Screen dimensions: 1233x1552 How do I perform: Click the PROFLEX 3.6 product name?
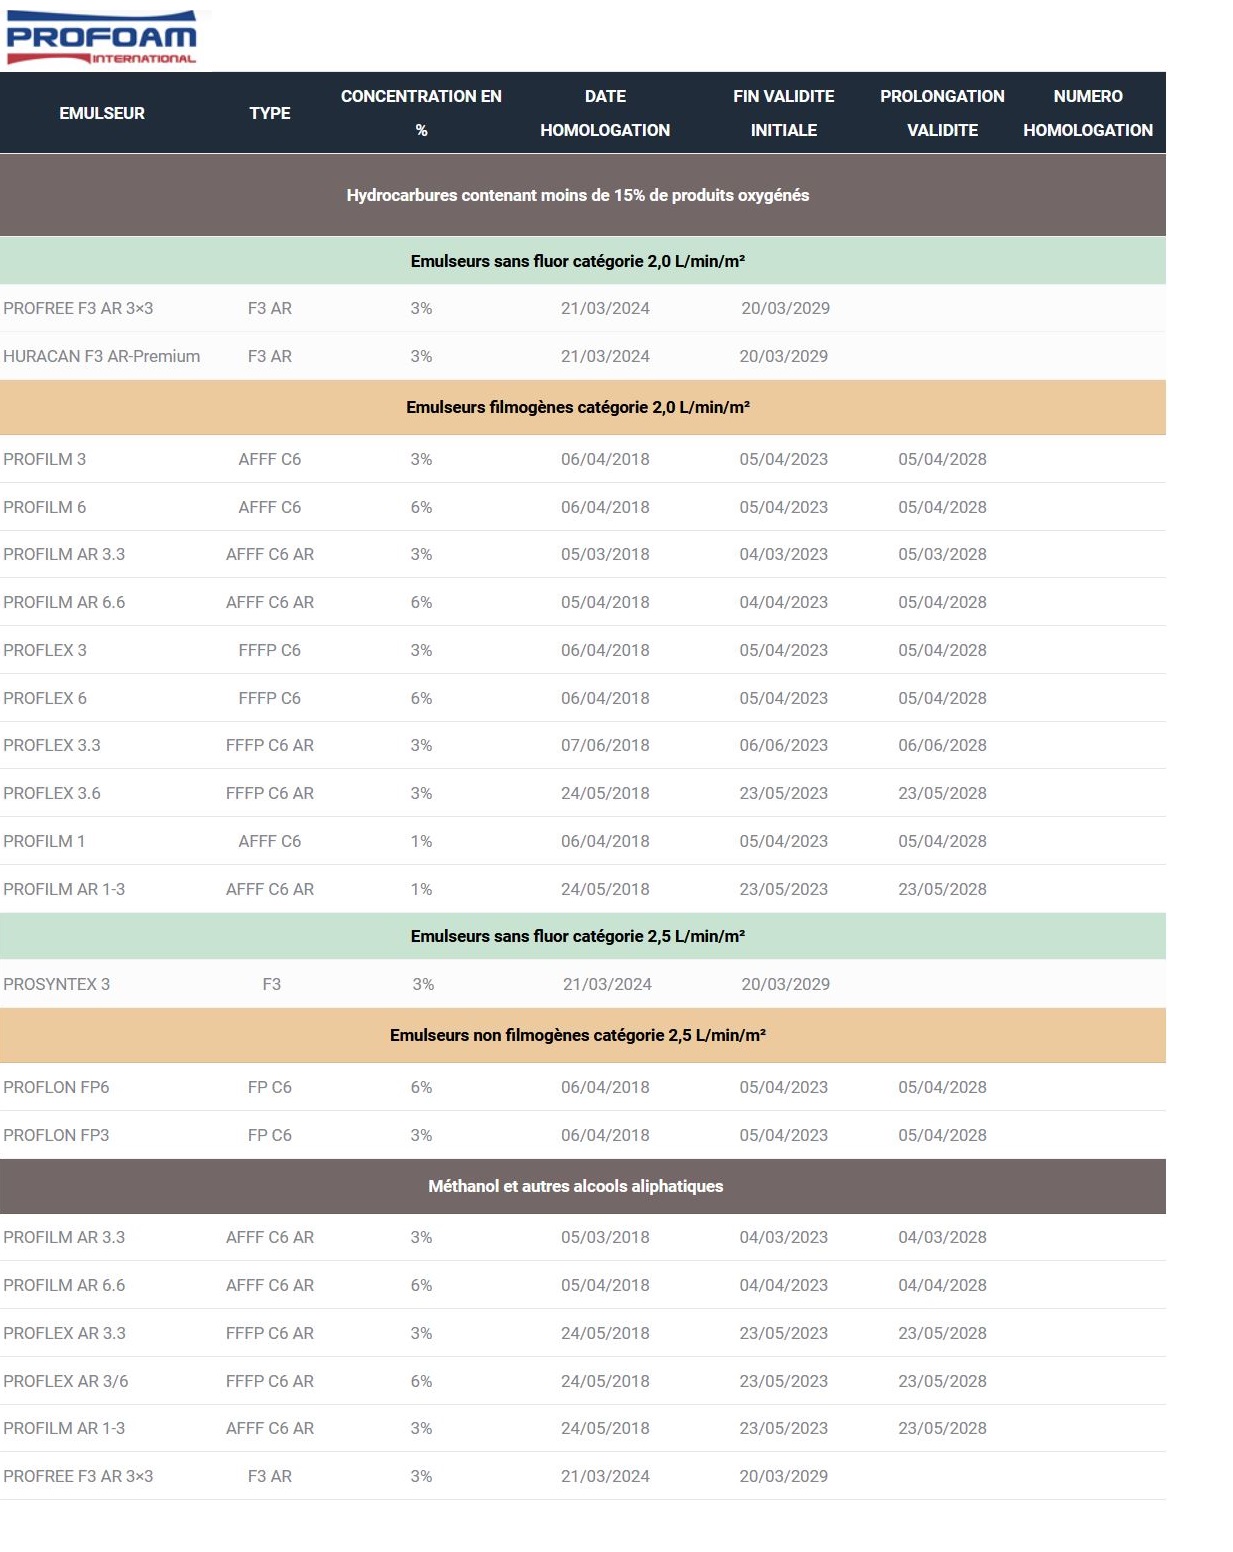click(52, 793)
